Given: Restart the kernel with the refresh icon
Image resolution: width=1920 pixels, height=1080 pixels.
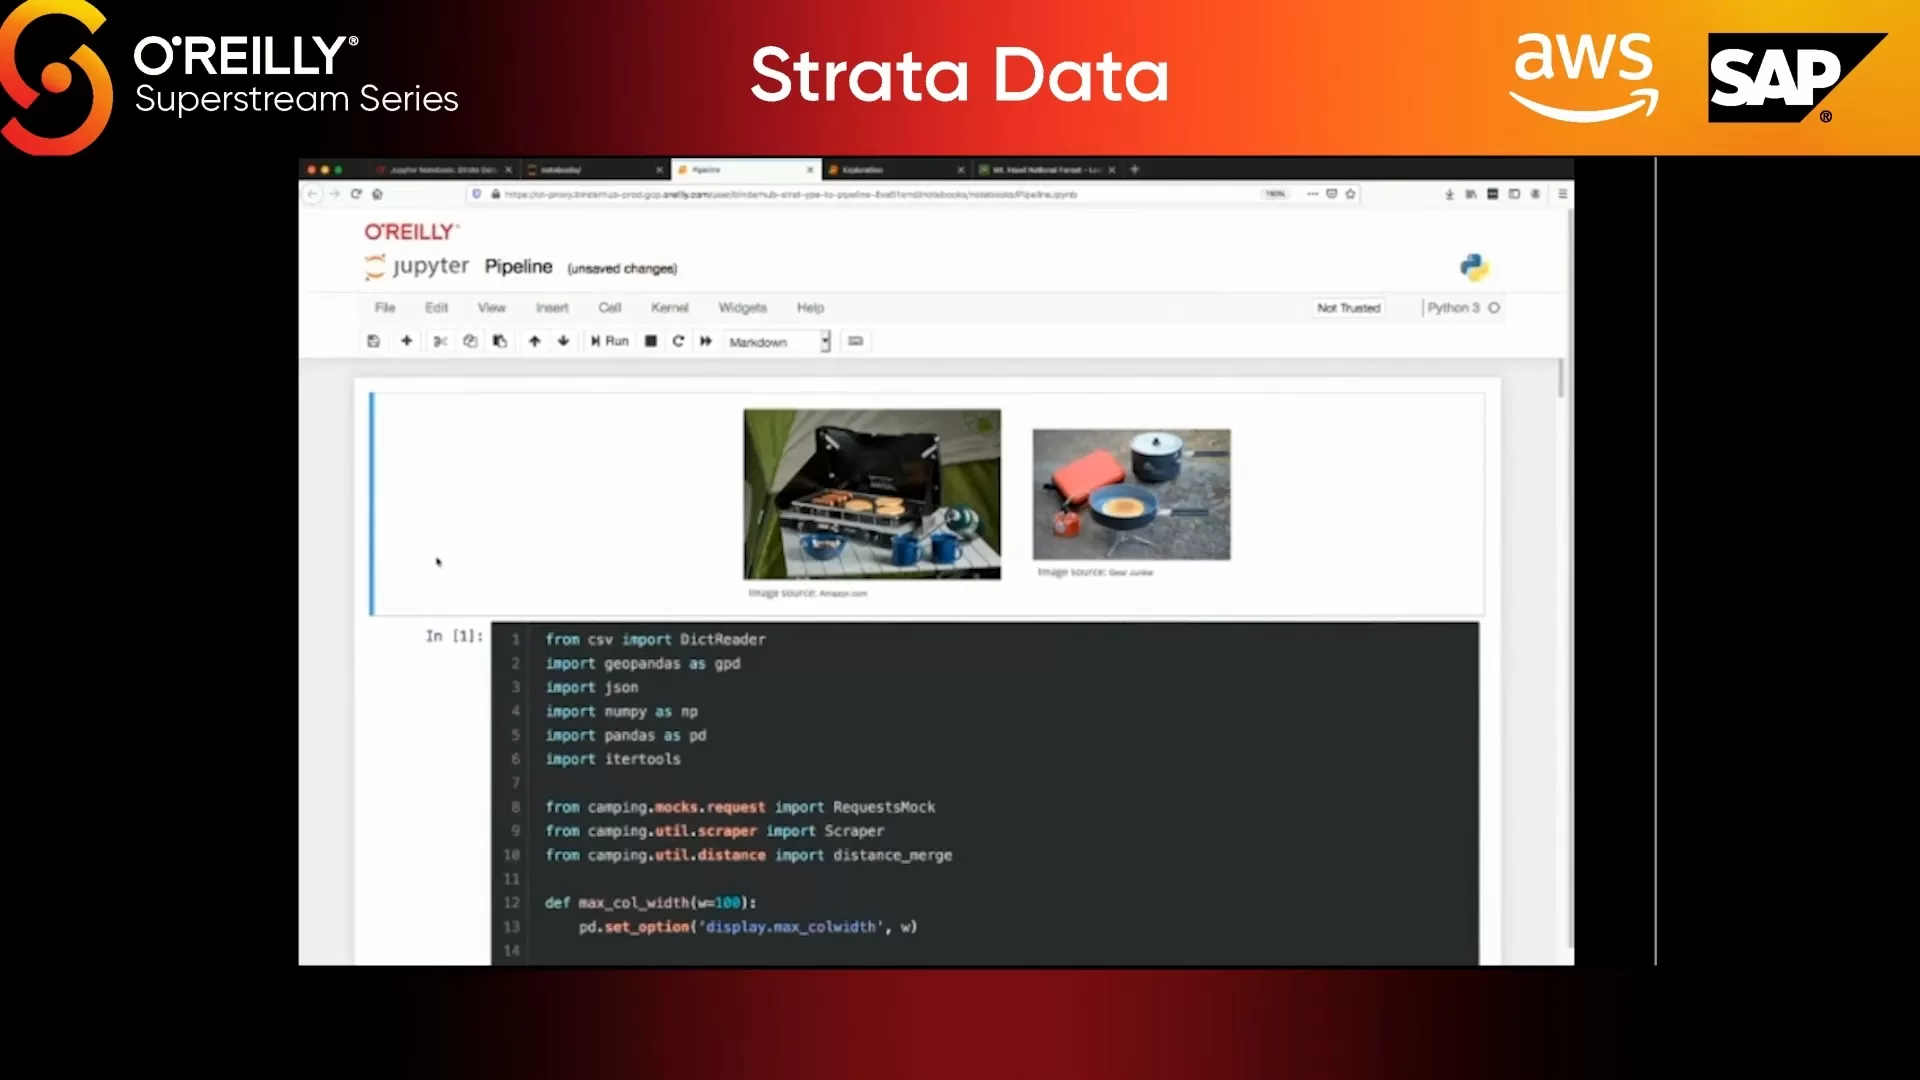Looking at the screenshot, I should 678,341.
